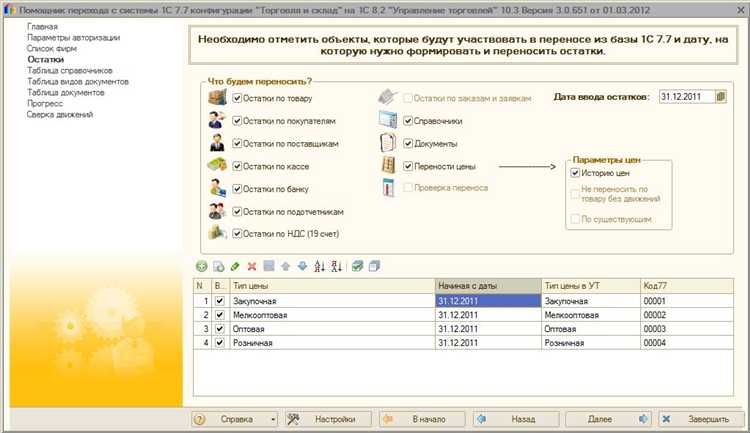Toggle the Остатки по кассе checkbox
The image size is (750, 433).
(x=238, y=166)
